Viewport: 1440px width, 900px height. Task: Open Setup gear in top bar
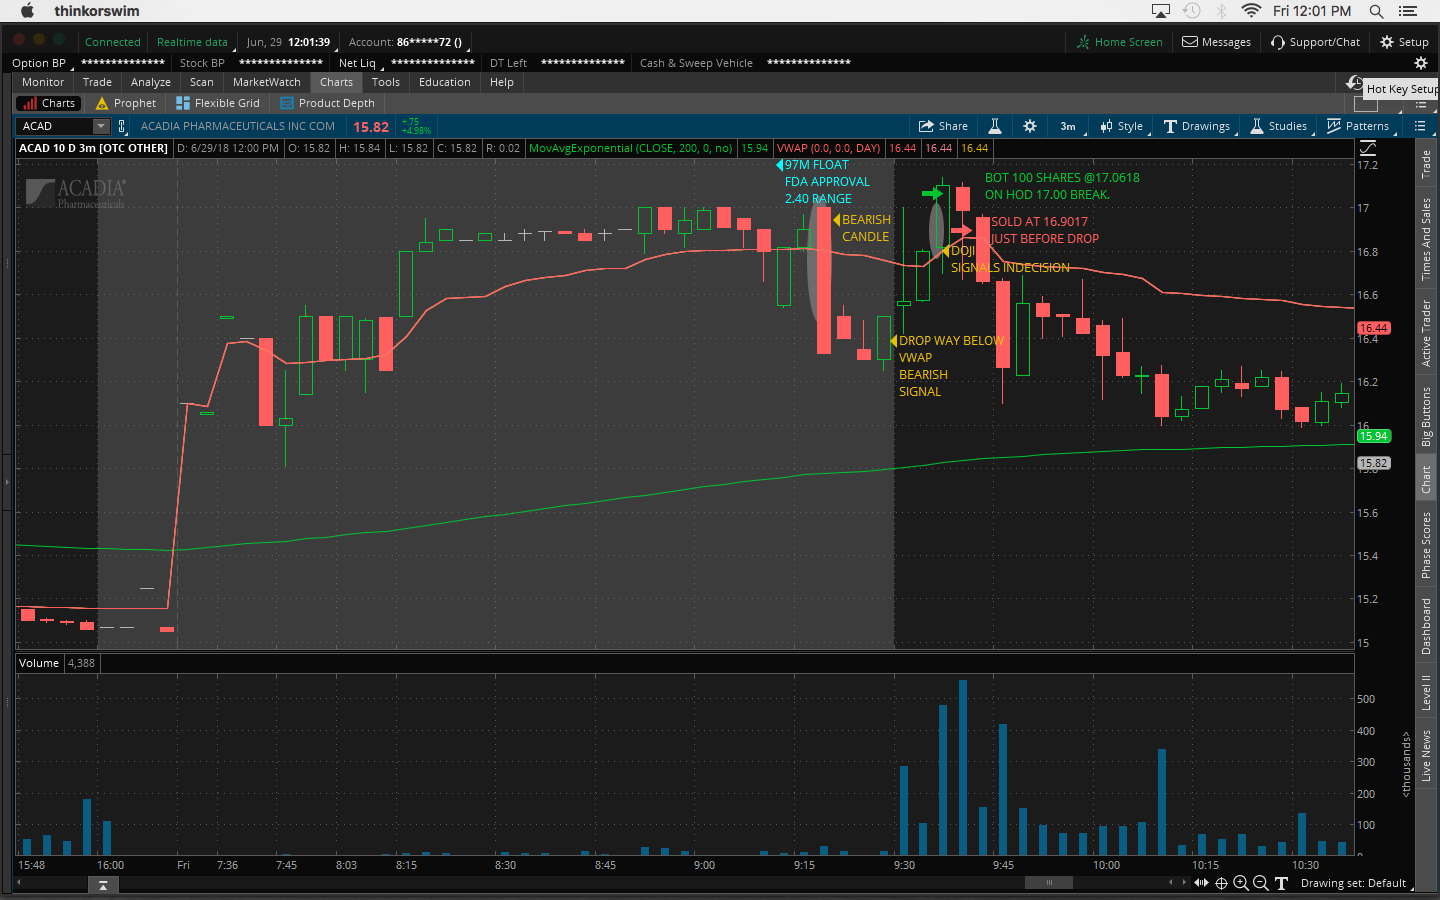(1404, 42)
